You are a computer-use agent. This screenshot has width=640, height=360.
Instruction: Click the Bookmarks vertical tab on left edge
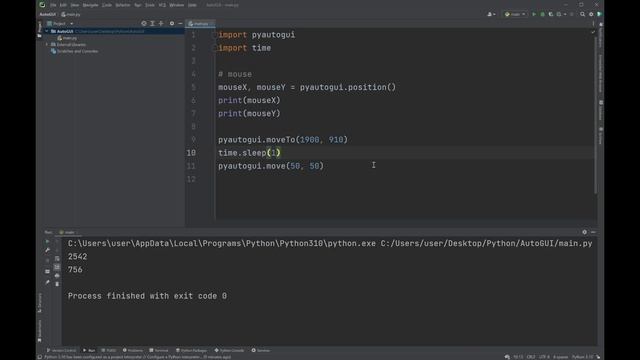click(x=40, y=330)
